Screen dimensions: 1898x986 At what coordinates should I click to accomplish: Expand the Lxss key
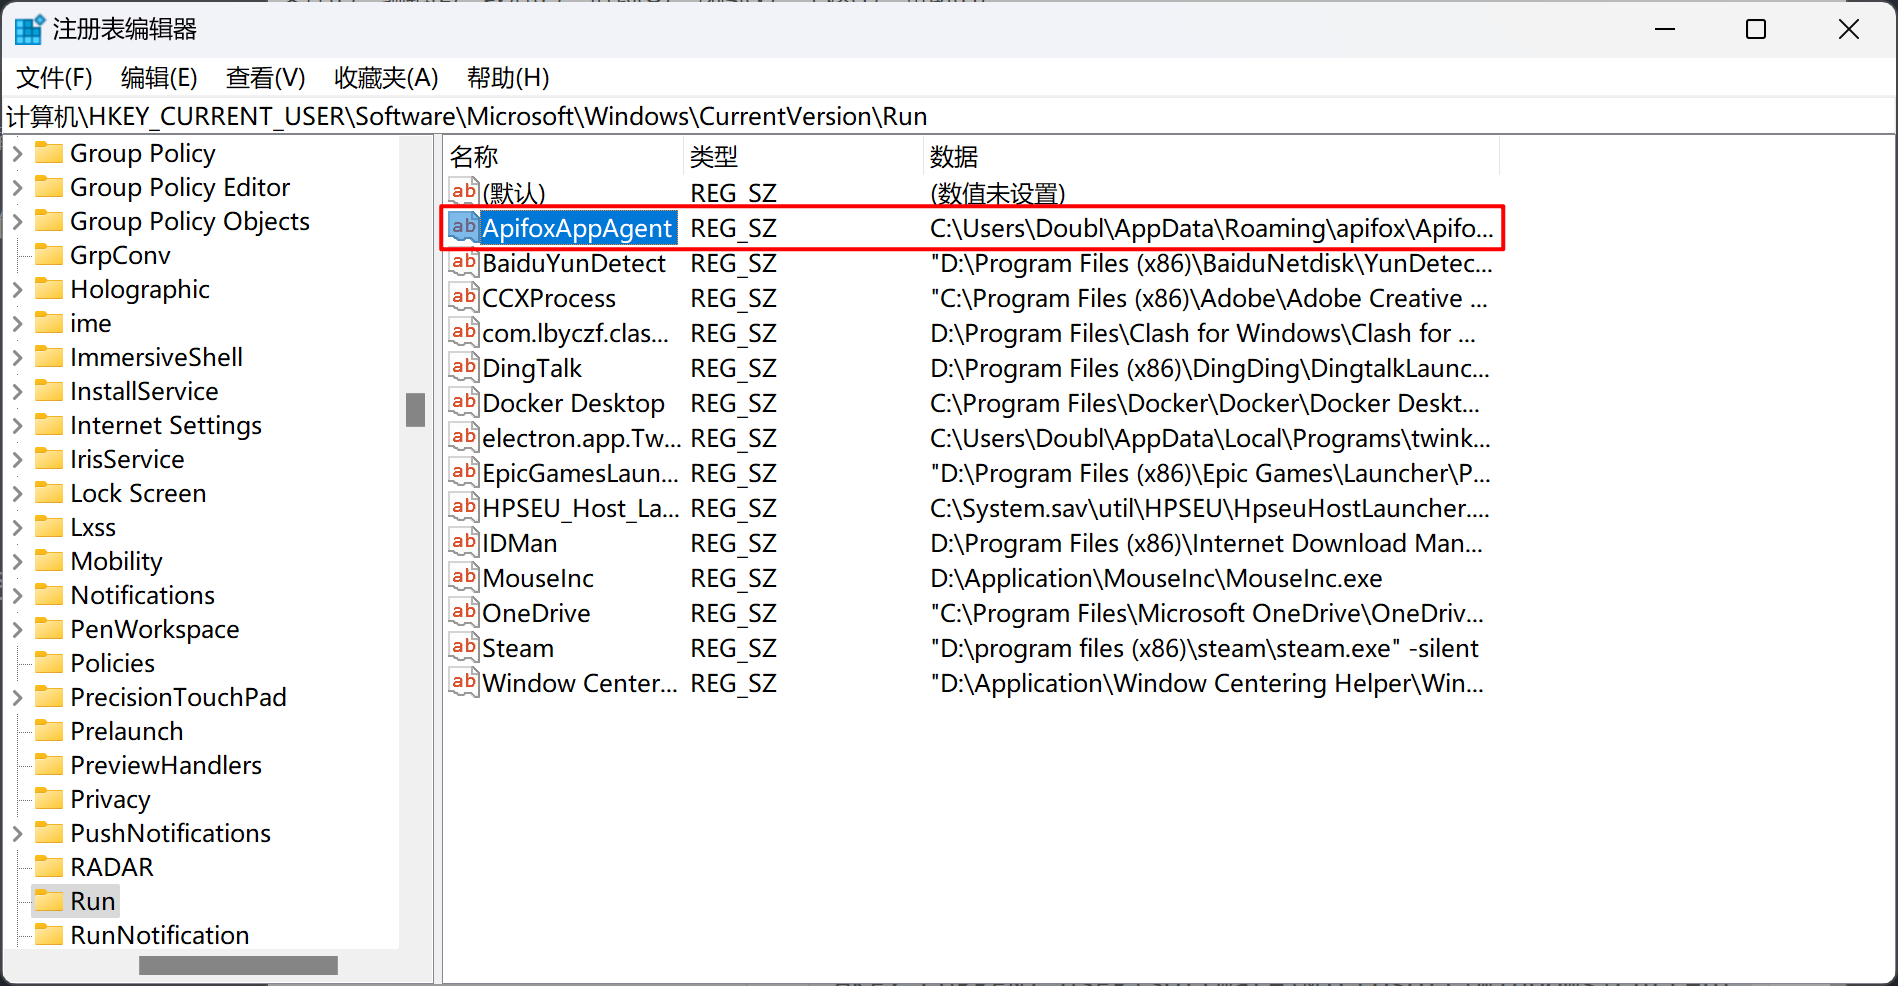(x=17, y=528)
